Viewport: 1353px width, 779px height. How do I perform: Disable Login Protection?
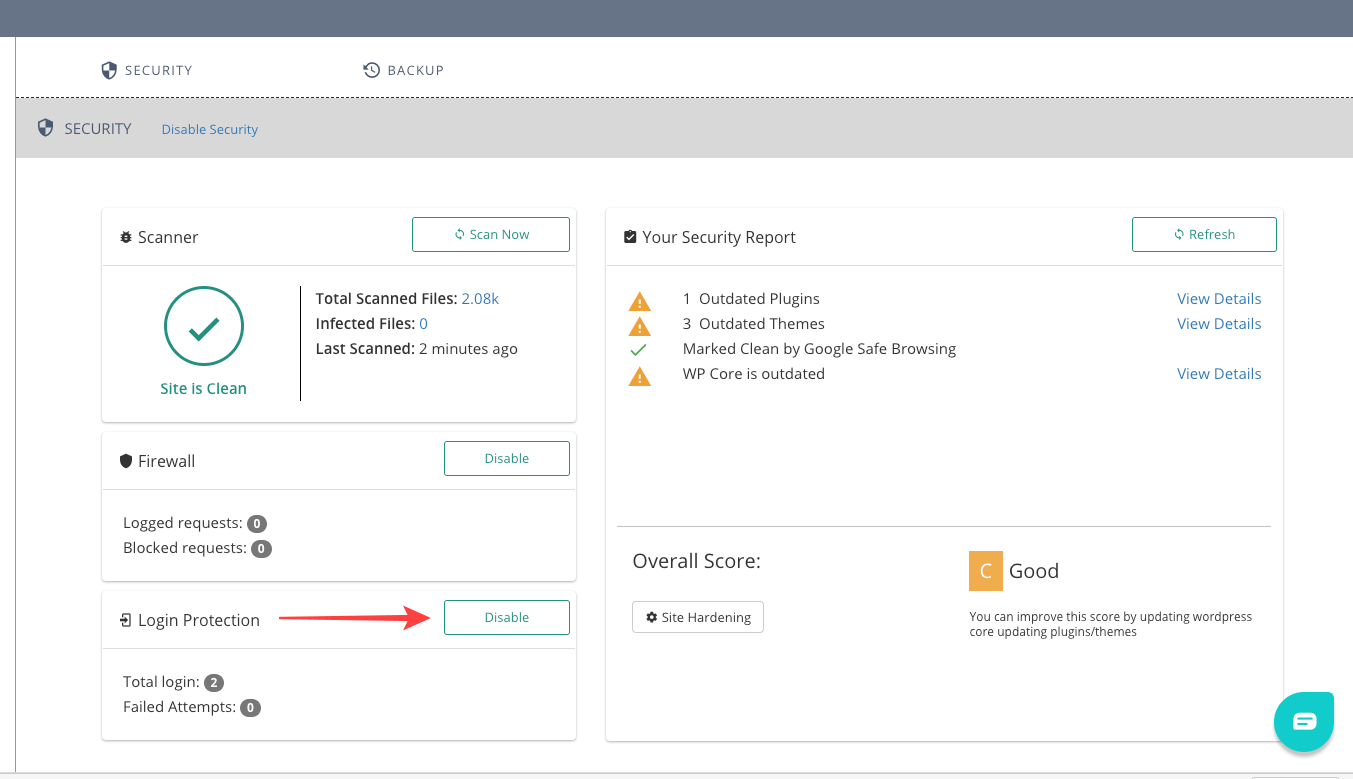[506, 617]
